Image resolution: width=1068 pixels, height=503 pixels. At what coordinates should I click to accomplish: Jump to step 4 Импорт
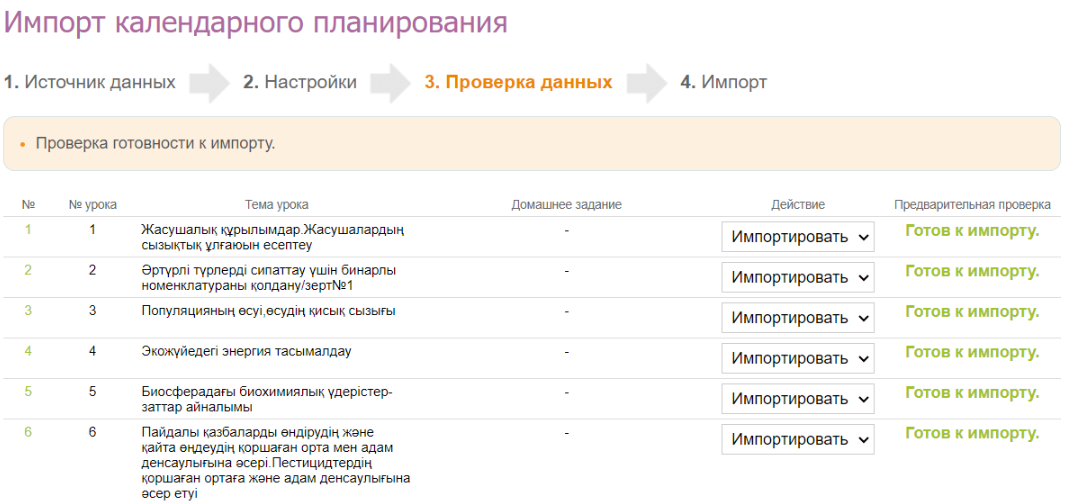pos(724,82)
